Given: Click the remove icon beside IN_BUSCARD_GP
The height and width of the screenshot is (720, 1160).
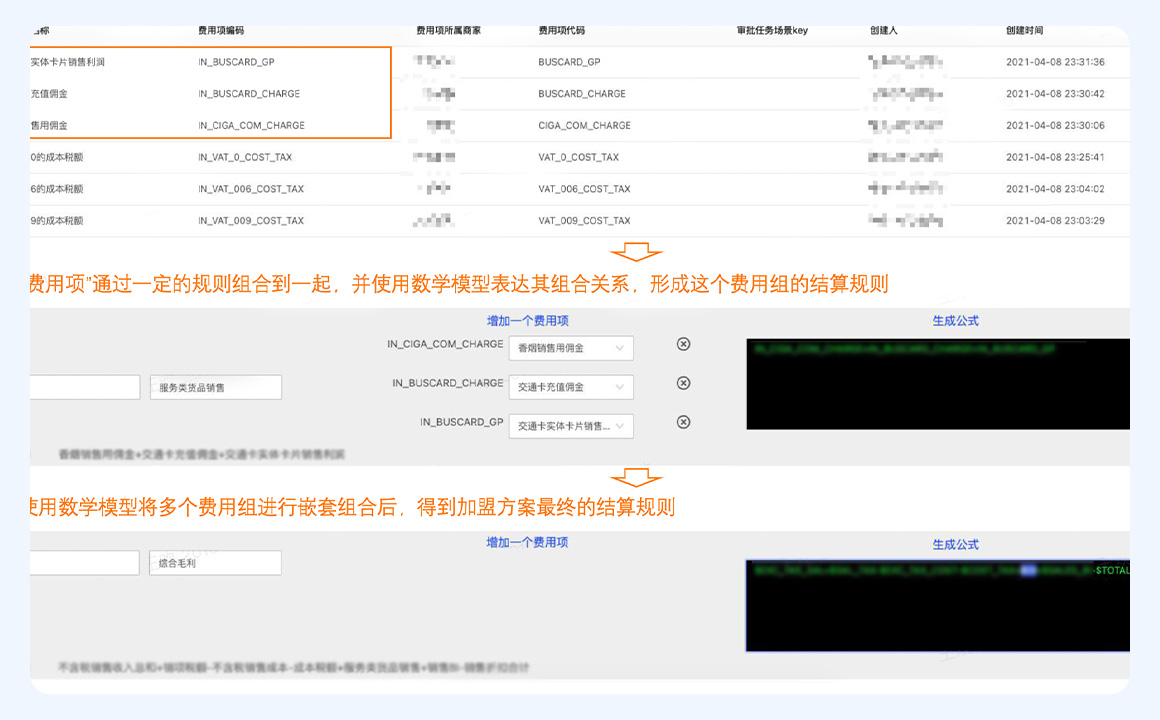Looking at the screenshot, I should (x=683, y=422).
